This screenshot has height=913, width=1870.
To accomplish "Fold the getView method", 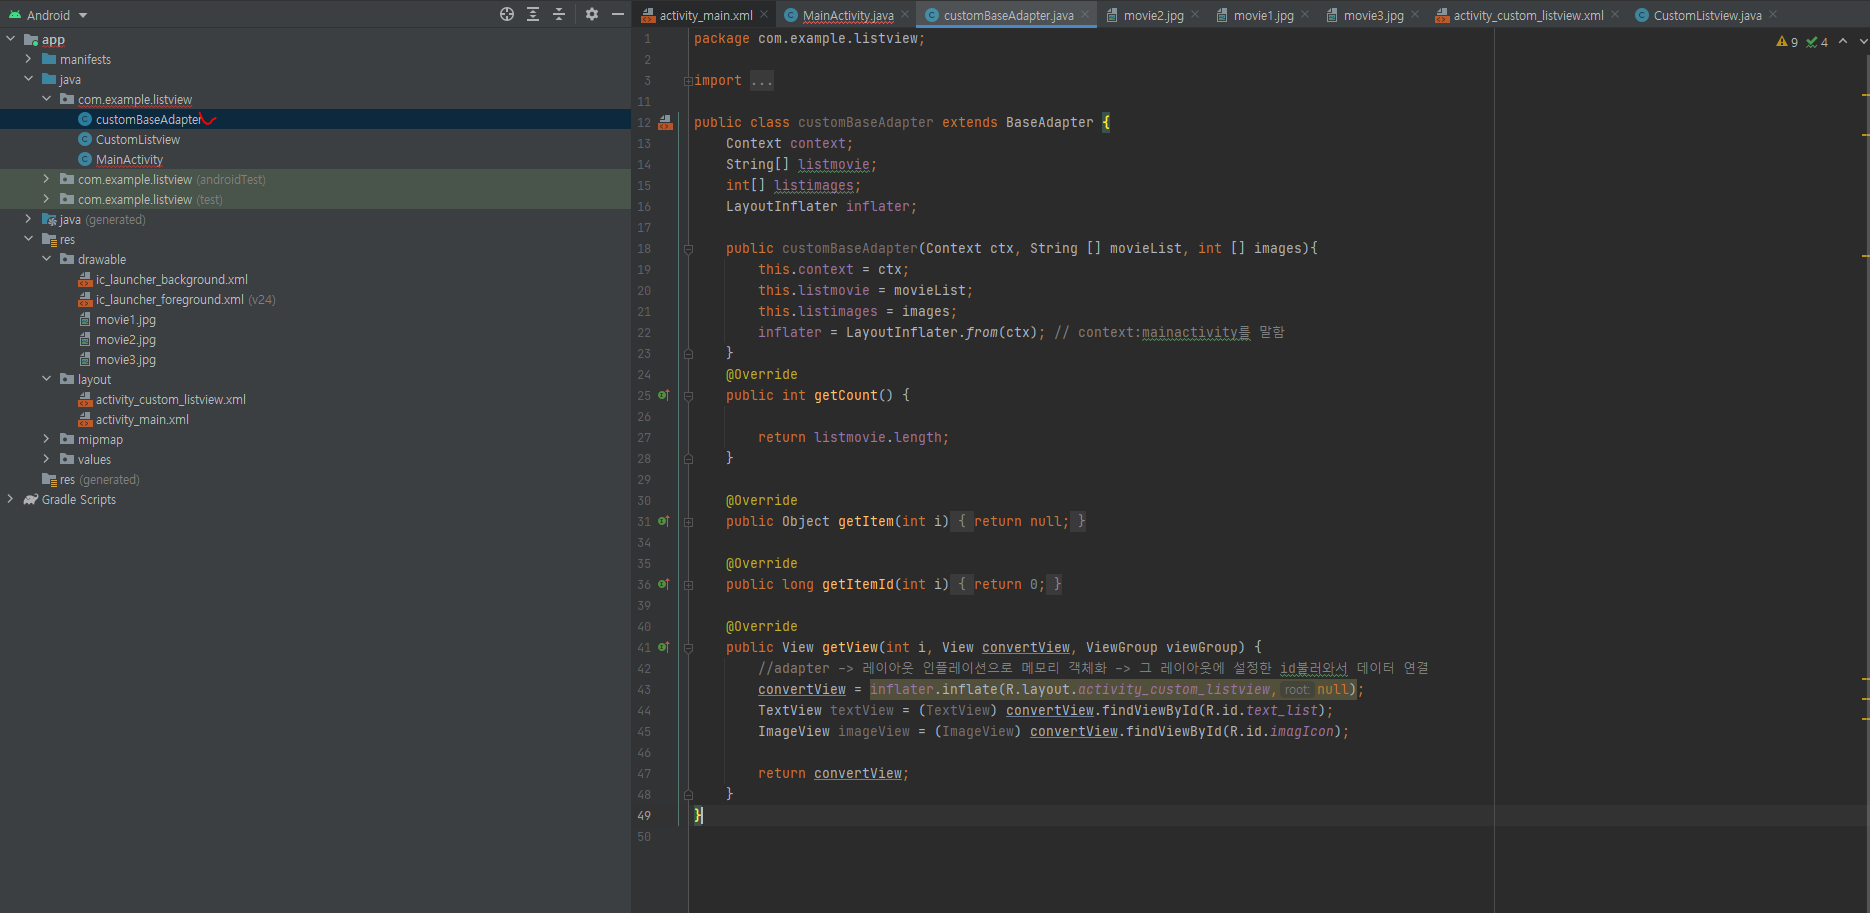I will (688, 648).
